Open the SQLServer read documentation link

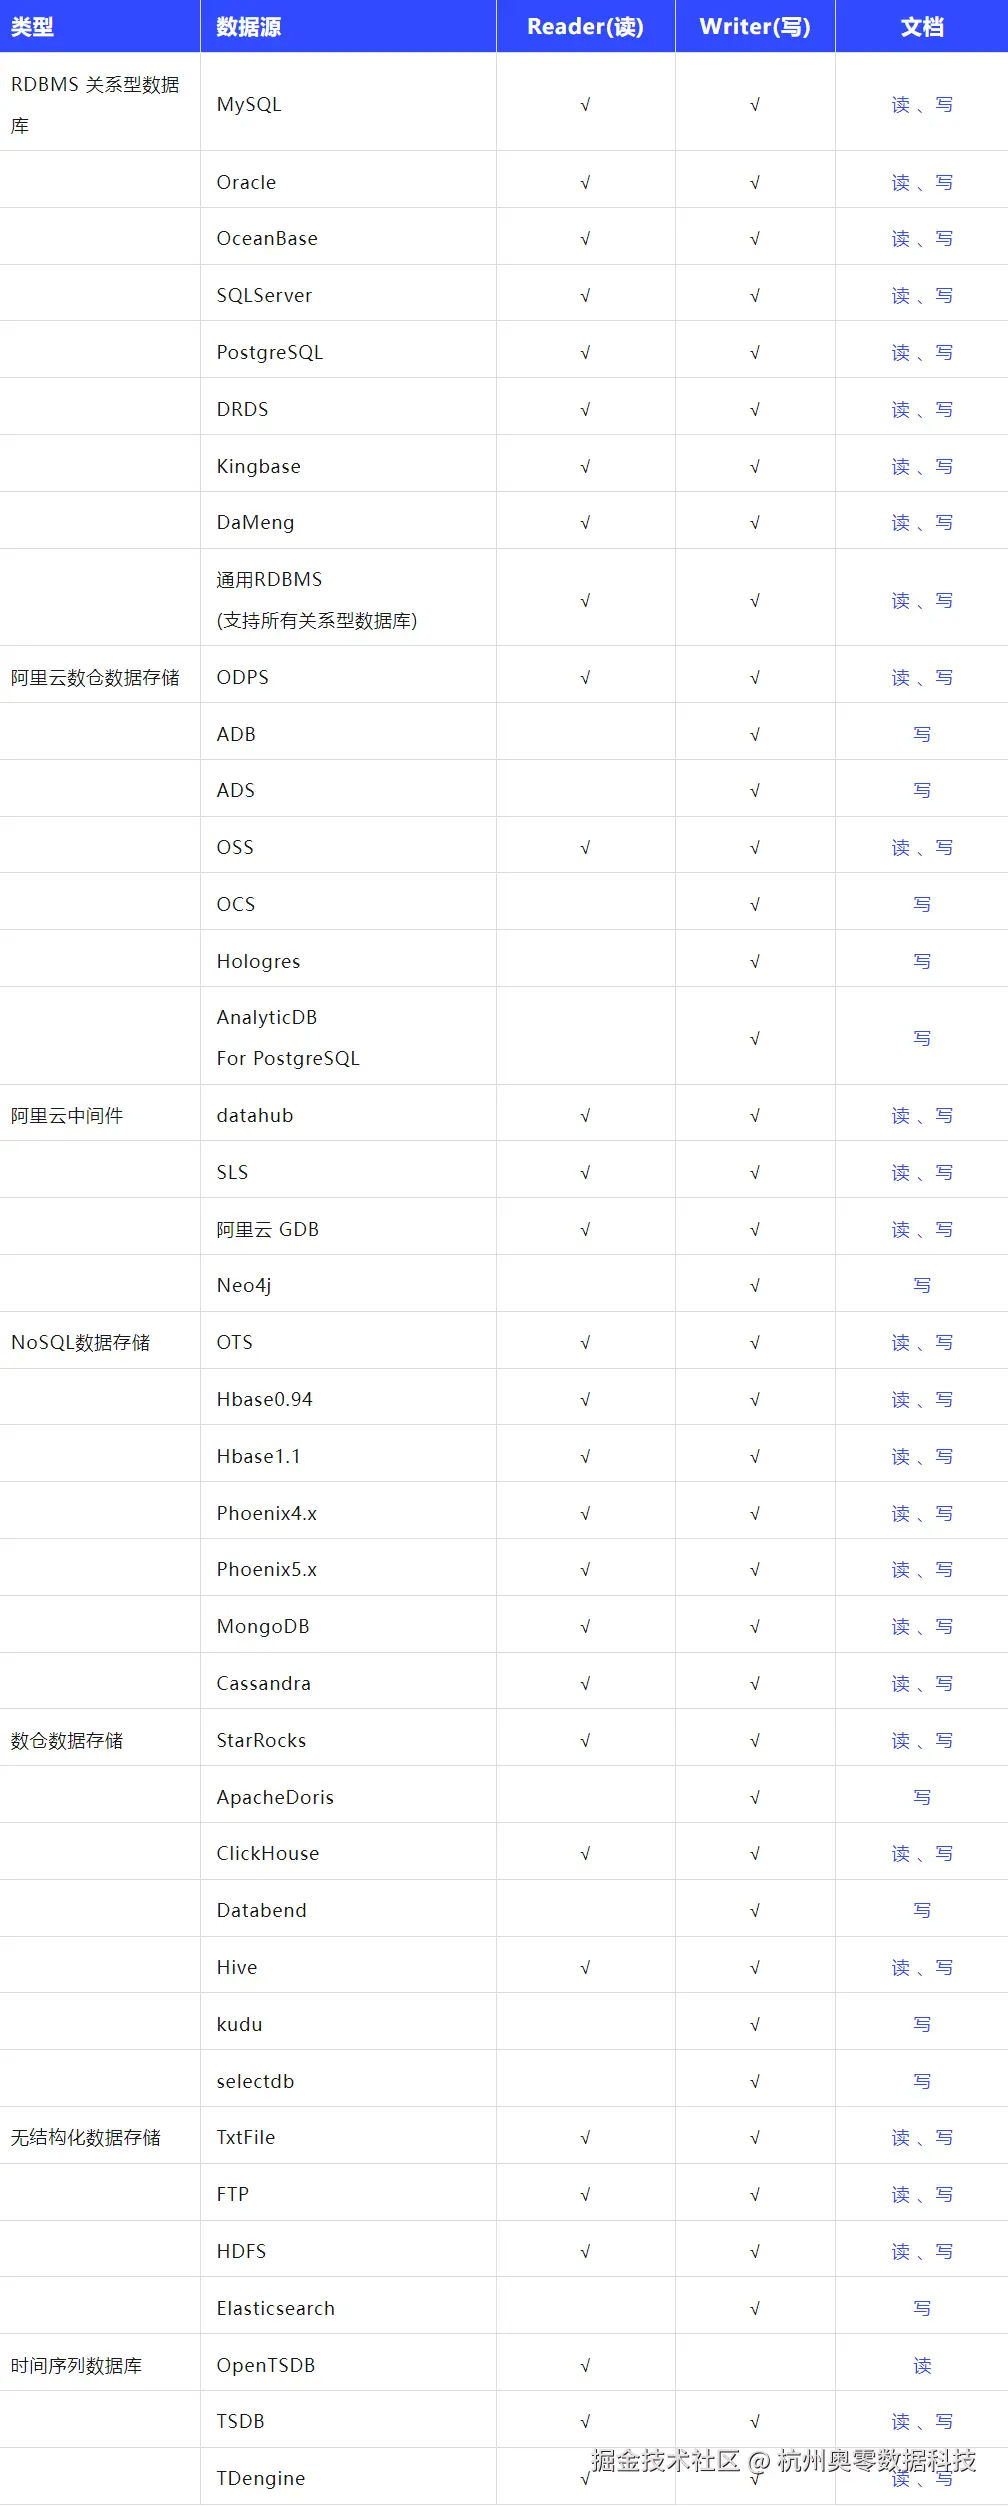[901, 296]
